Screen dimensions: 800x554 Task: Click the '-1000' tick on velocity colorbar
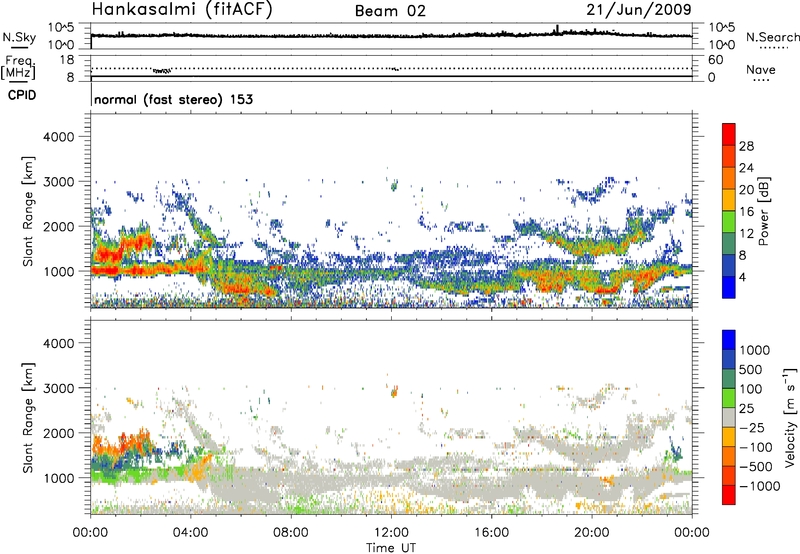759,486
